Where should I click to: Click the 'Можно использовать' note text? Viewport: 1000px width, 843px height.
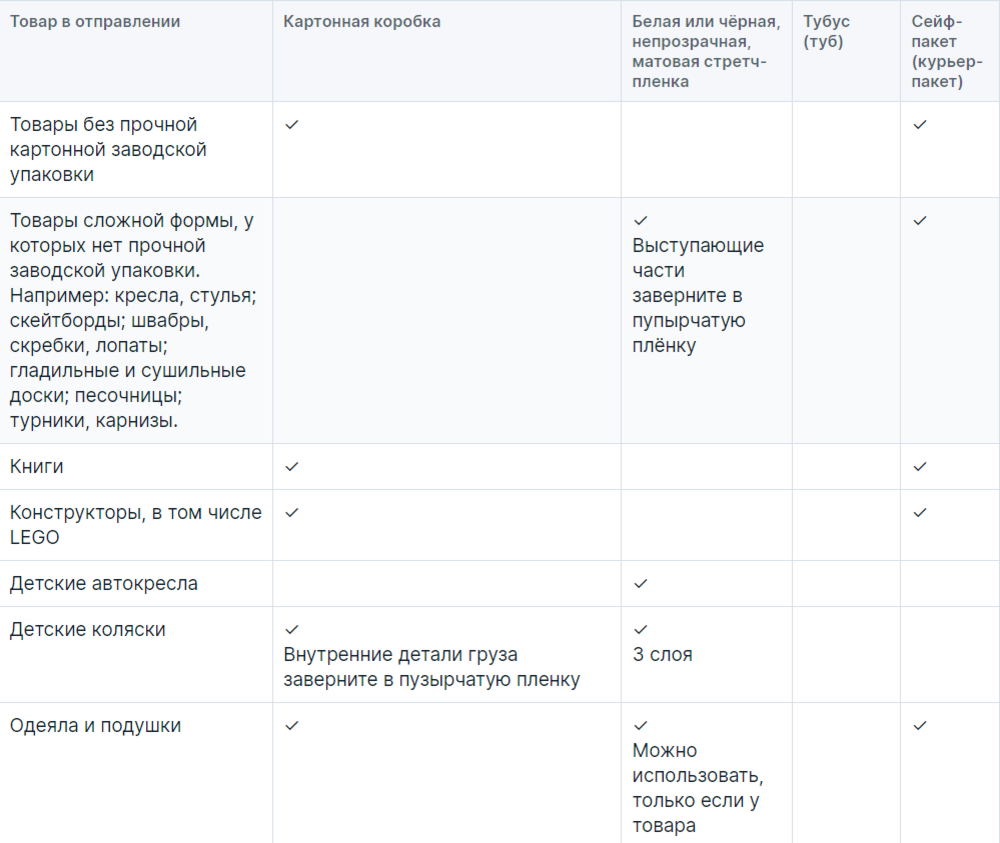pyautogui.click(x=697, y=763)
